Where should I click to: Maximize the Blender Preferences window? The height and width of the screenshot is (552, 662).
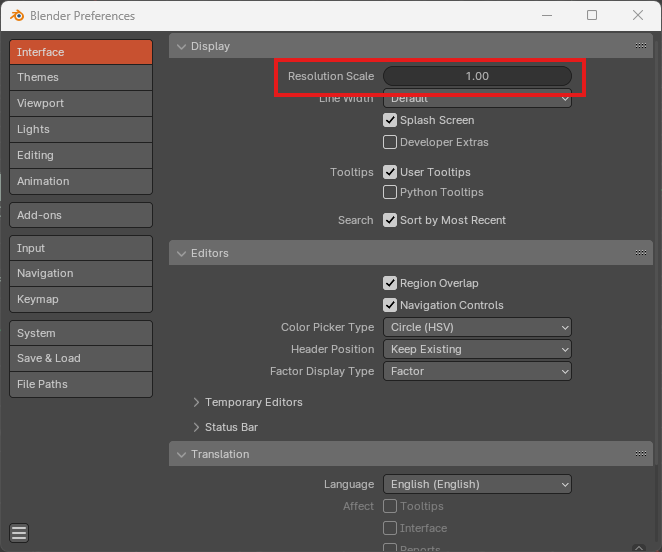tap(592, 16)
